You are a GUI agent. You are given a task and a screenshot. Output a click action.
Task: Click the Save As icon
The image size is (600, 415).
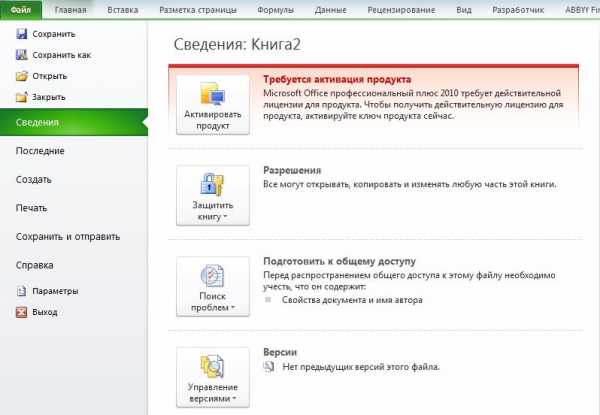pyautogui.click(x=21, y=55)
